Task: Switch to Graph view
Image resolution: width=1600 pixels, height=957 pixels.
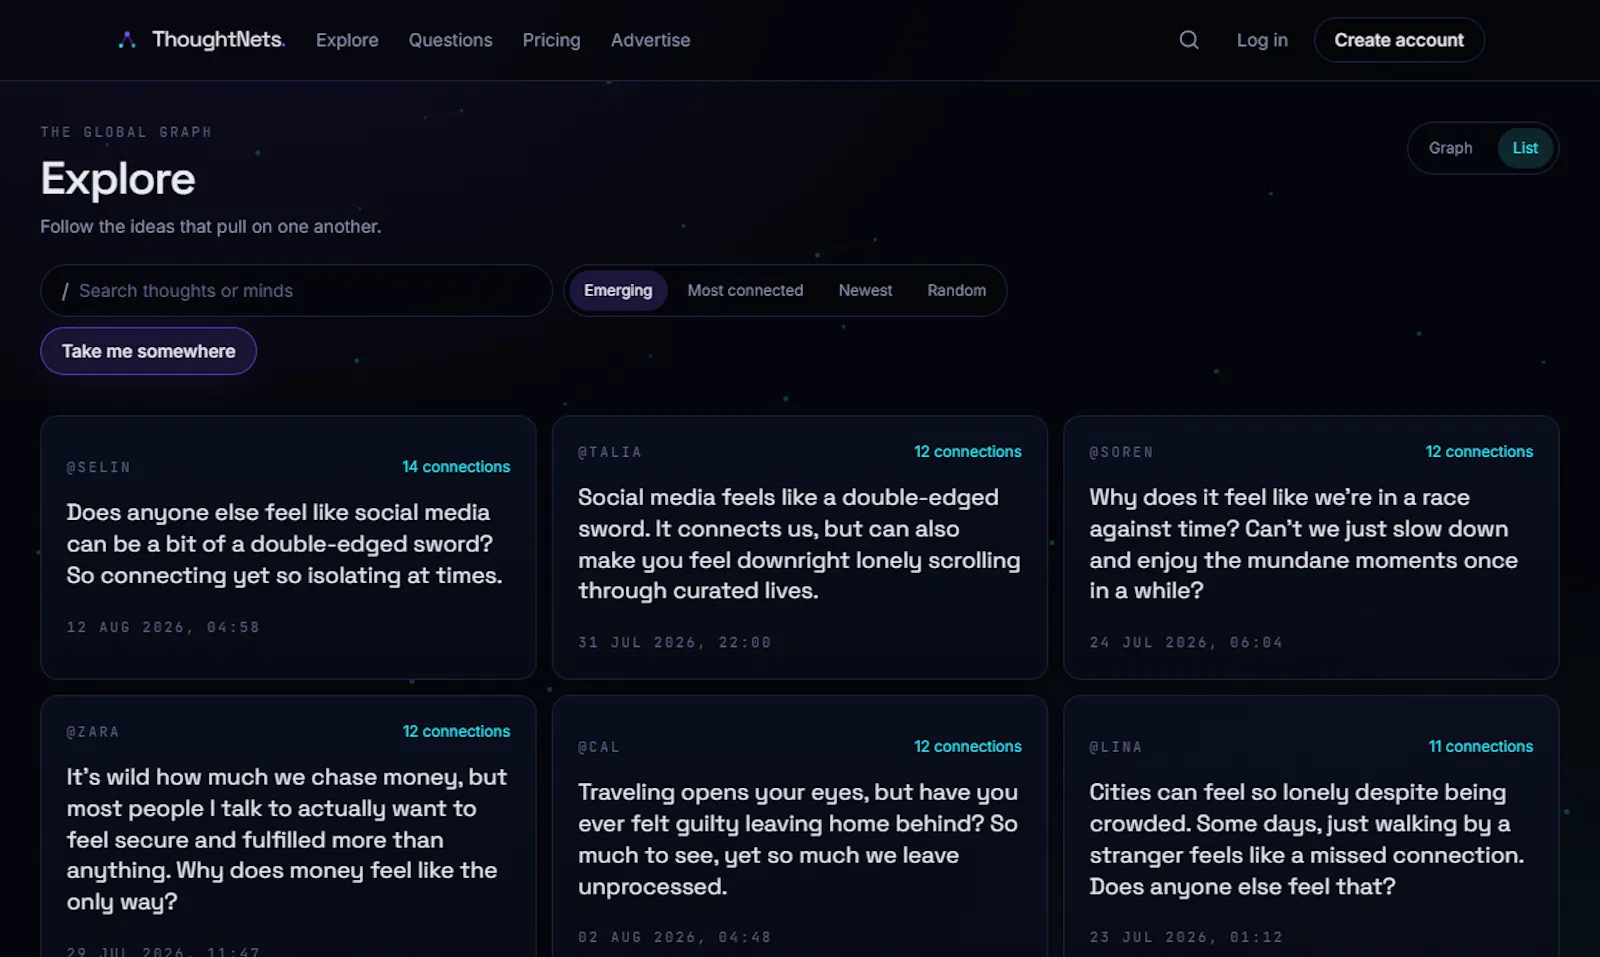Action: tap(1450, 148)
